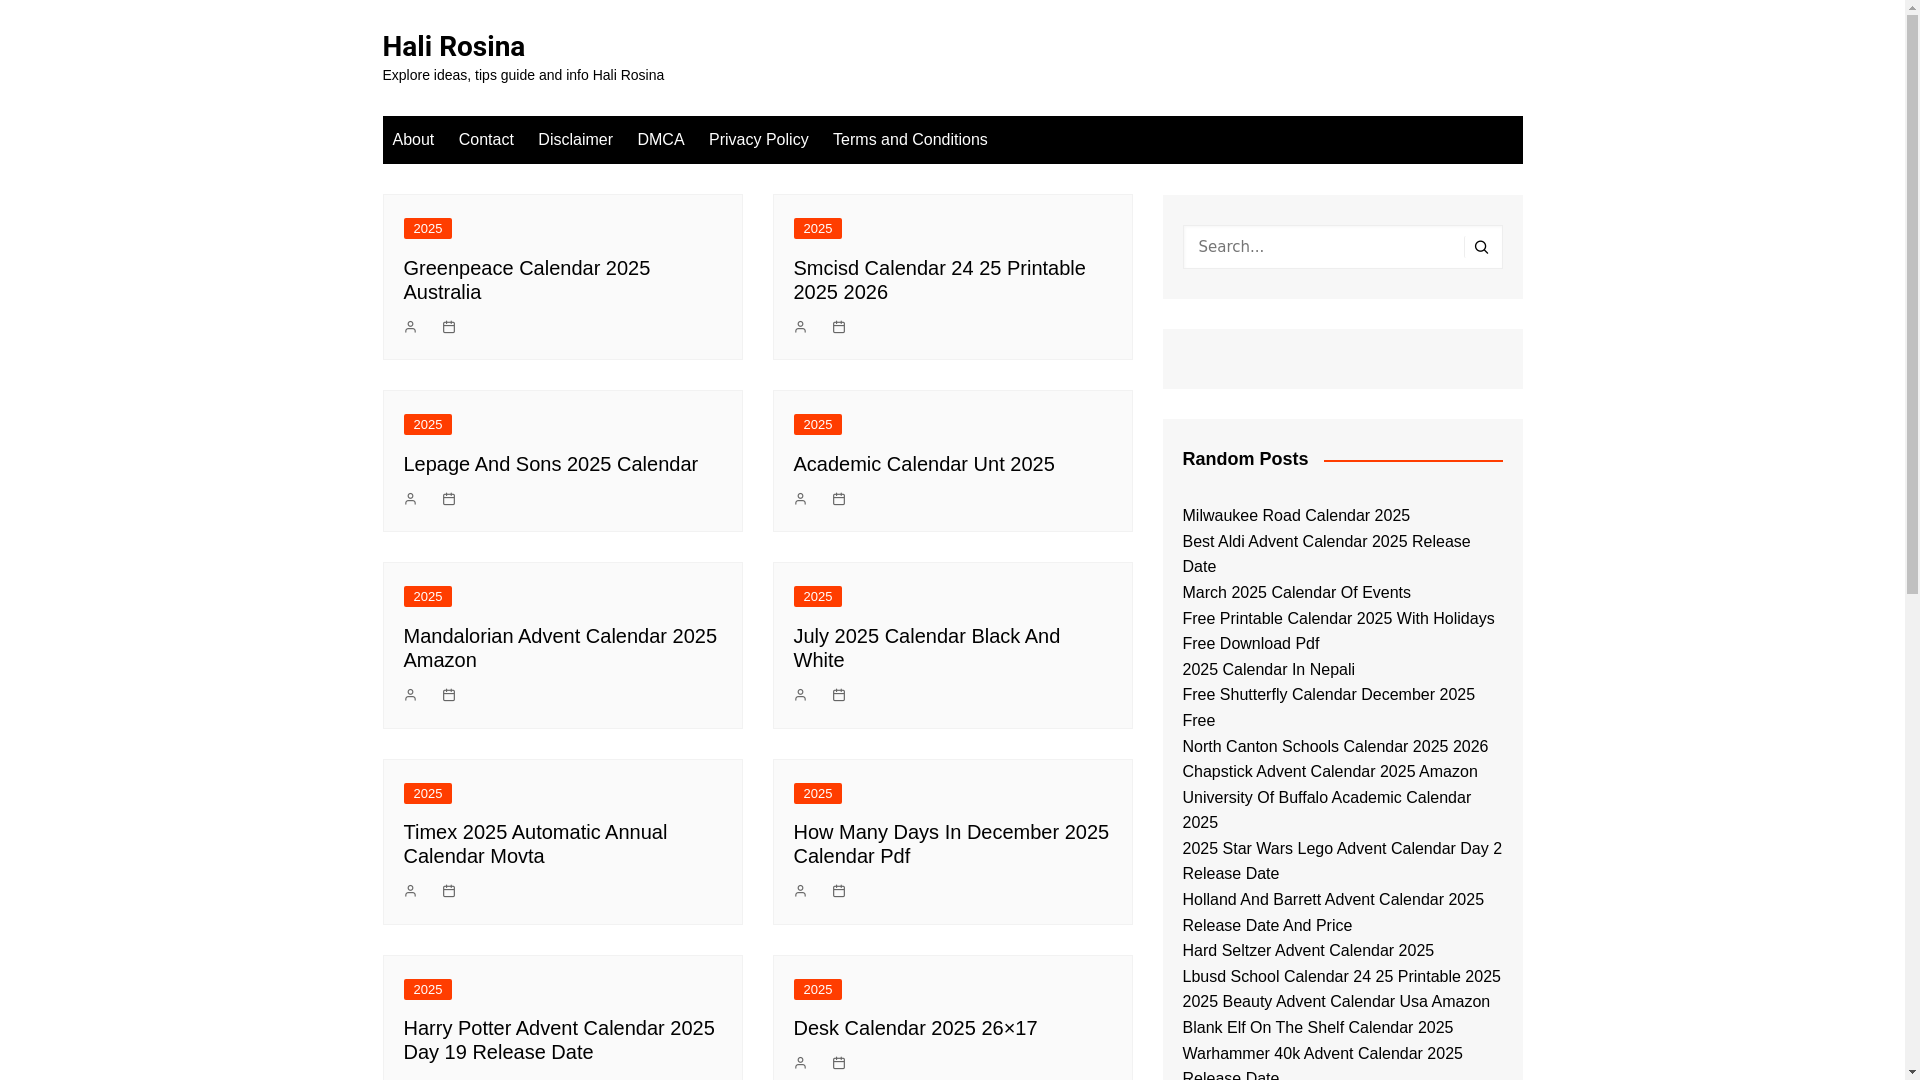The image size is (1920, 1080).
Task: Open Terms and Conditions page
Action: click(909, 140)
